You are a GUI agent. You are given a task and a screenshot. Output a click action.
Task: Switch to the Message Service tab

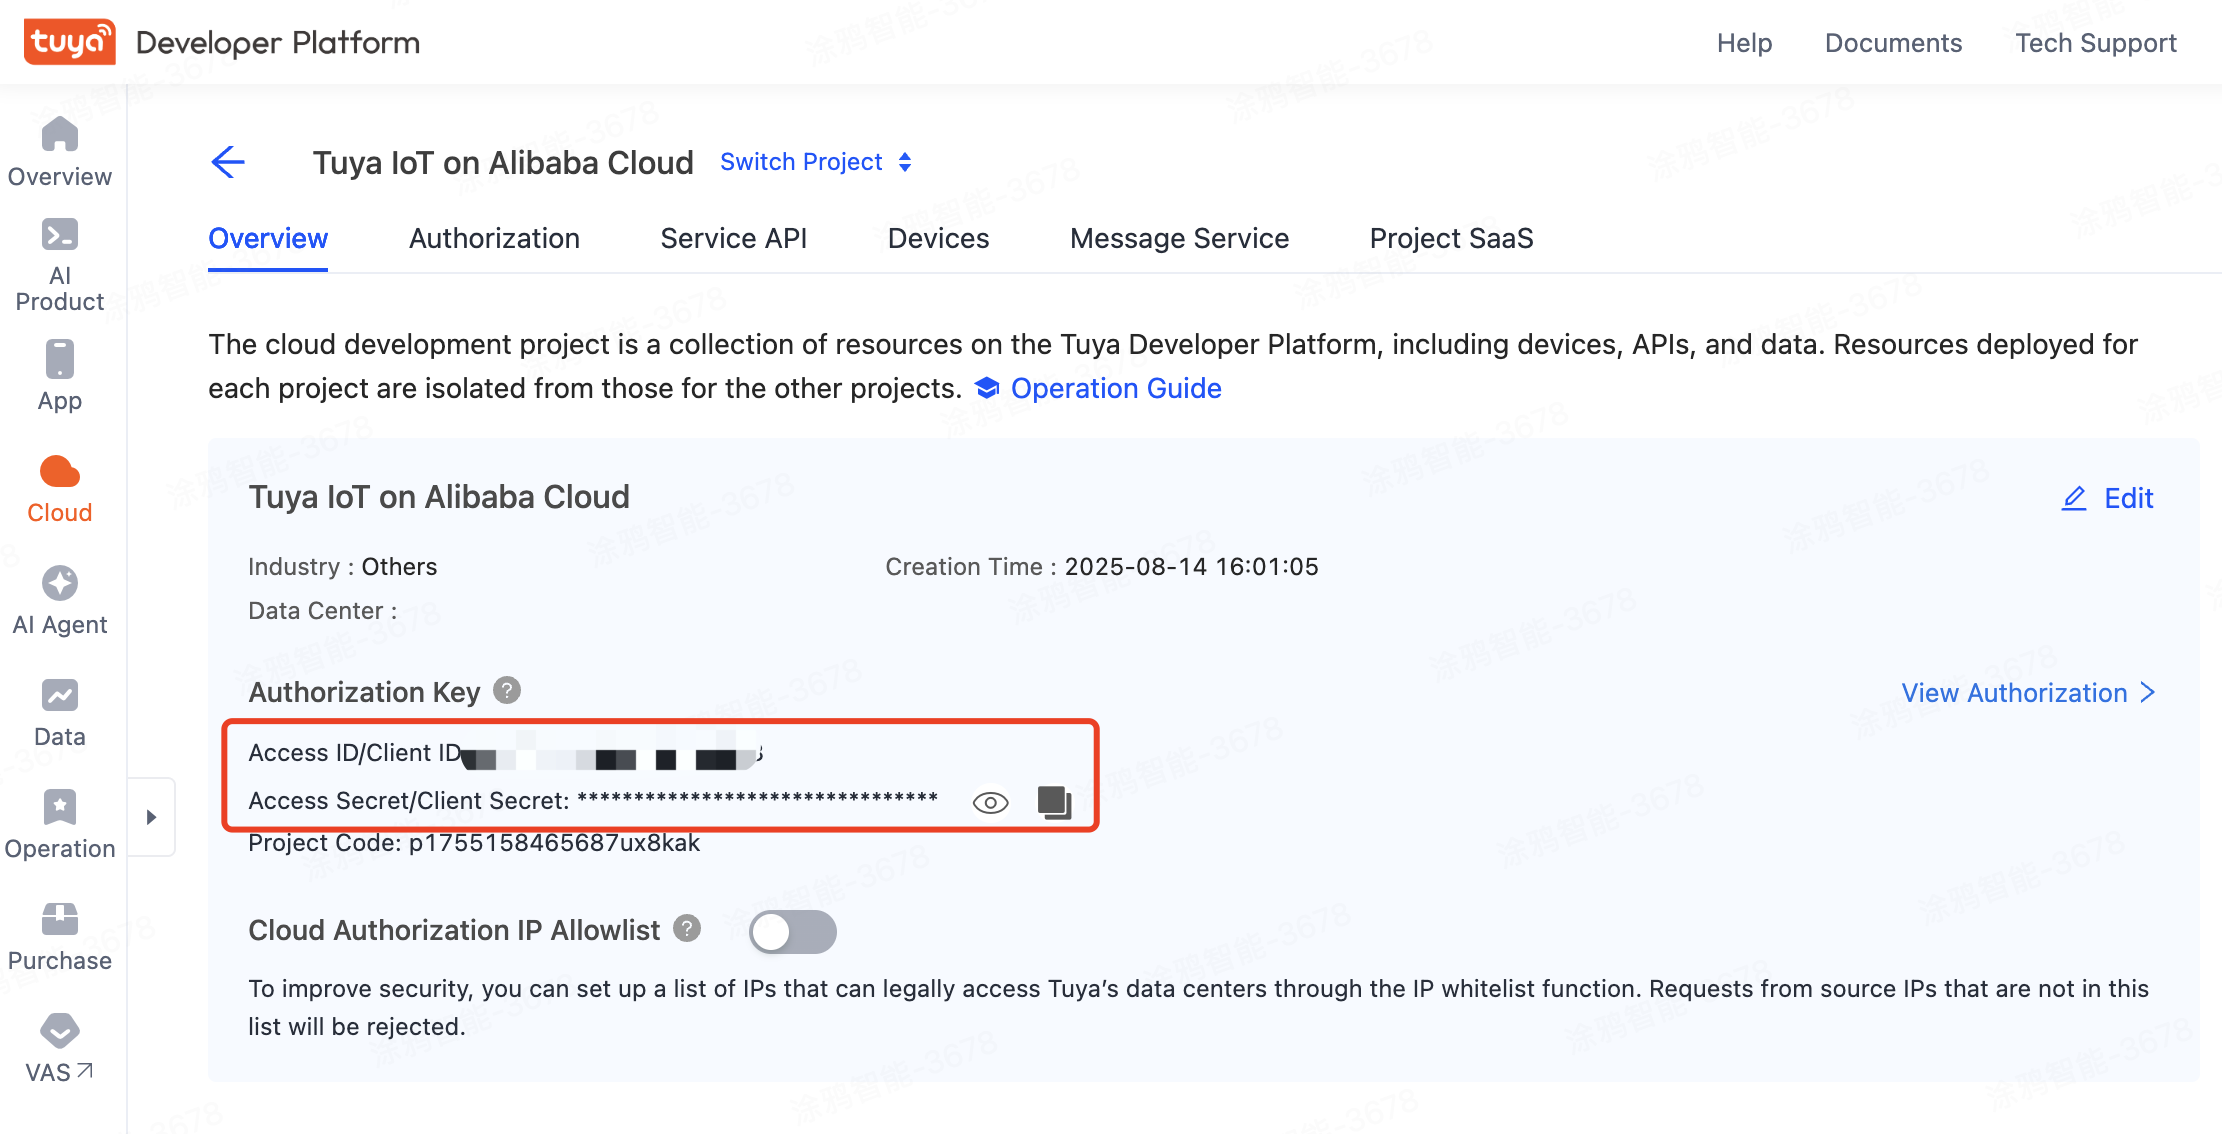1179,238
